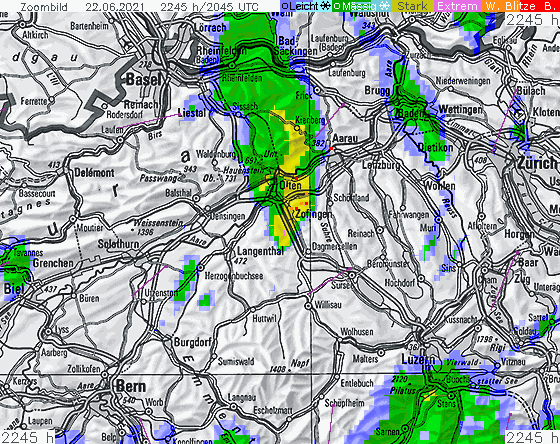Click the Willisau town marker circle

click(x=308, y=306)
